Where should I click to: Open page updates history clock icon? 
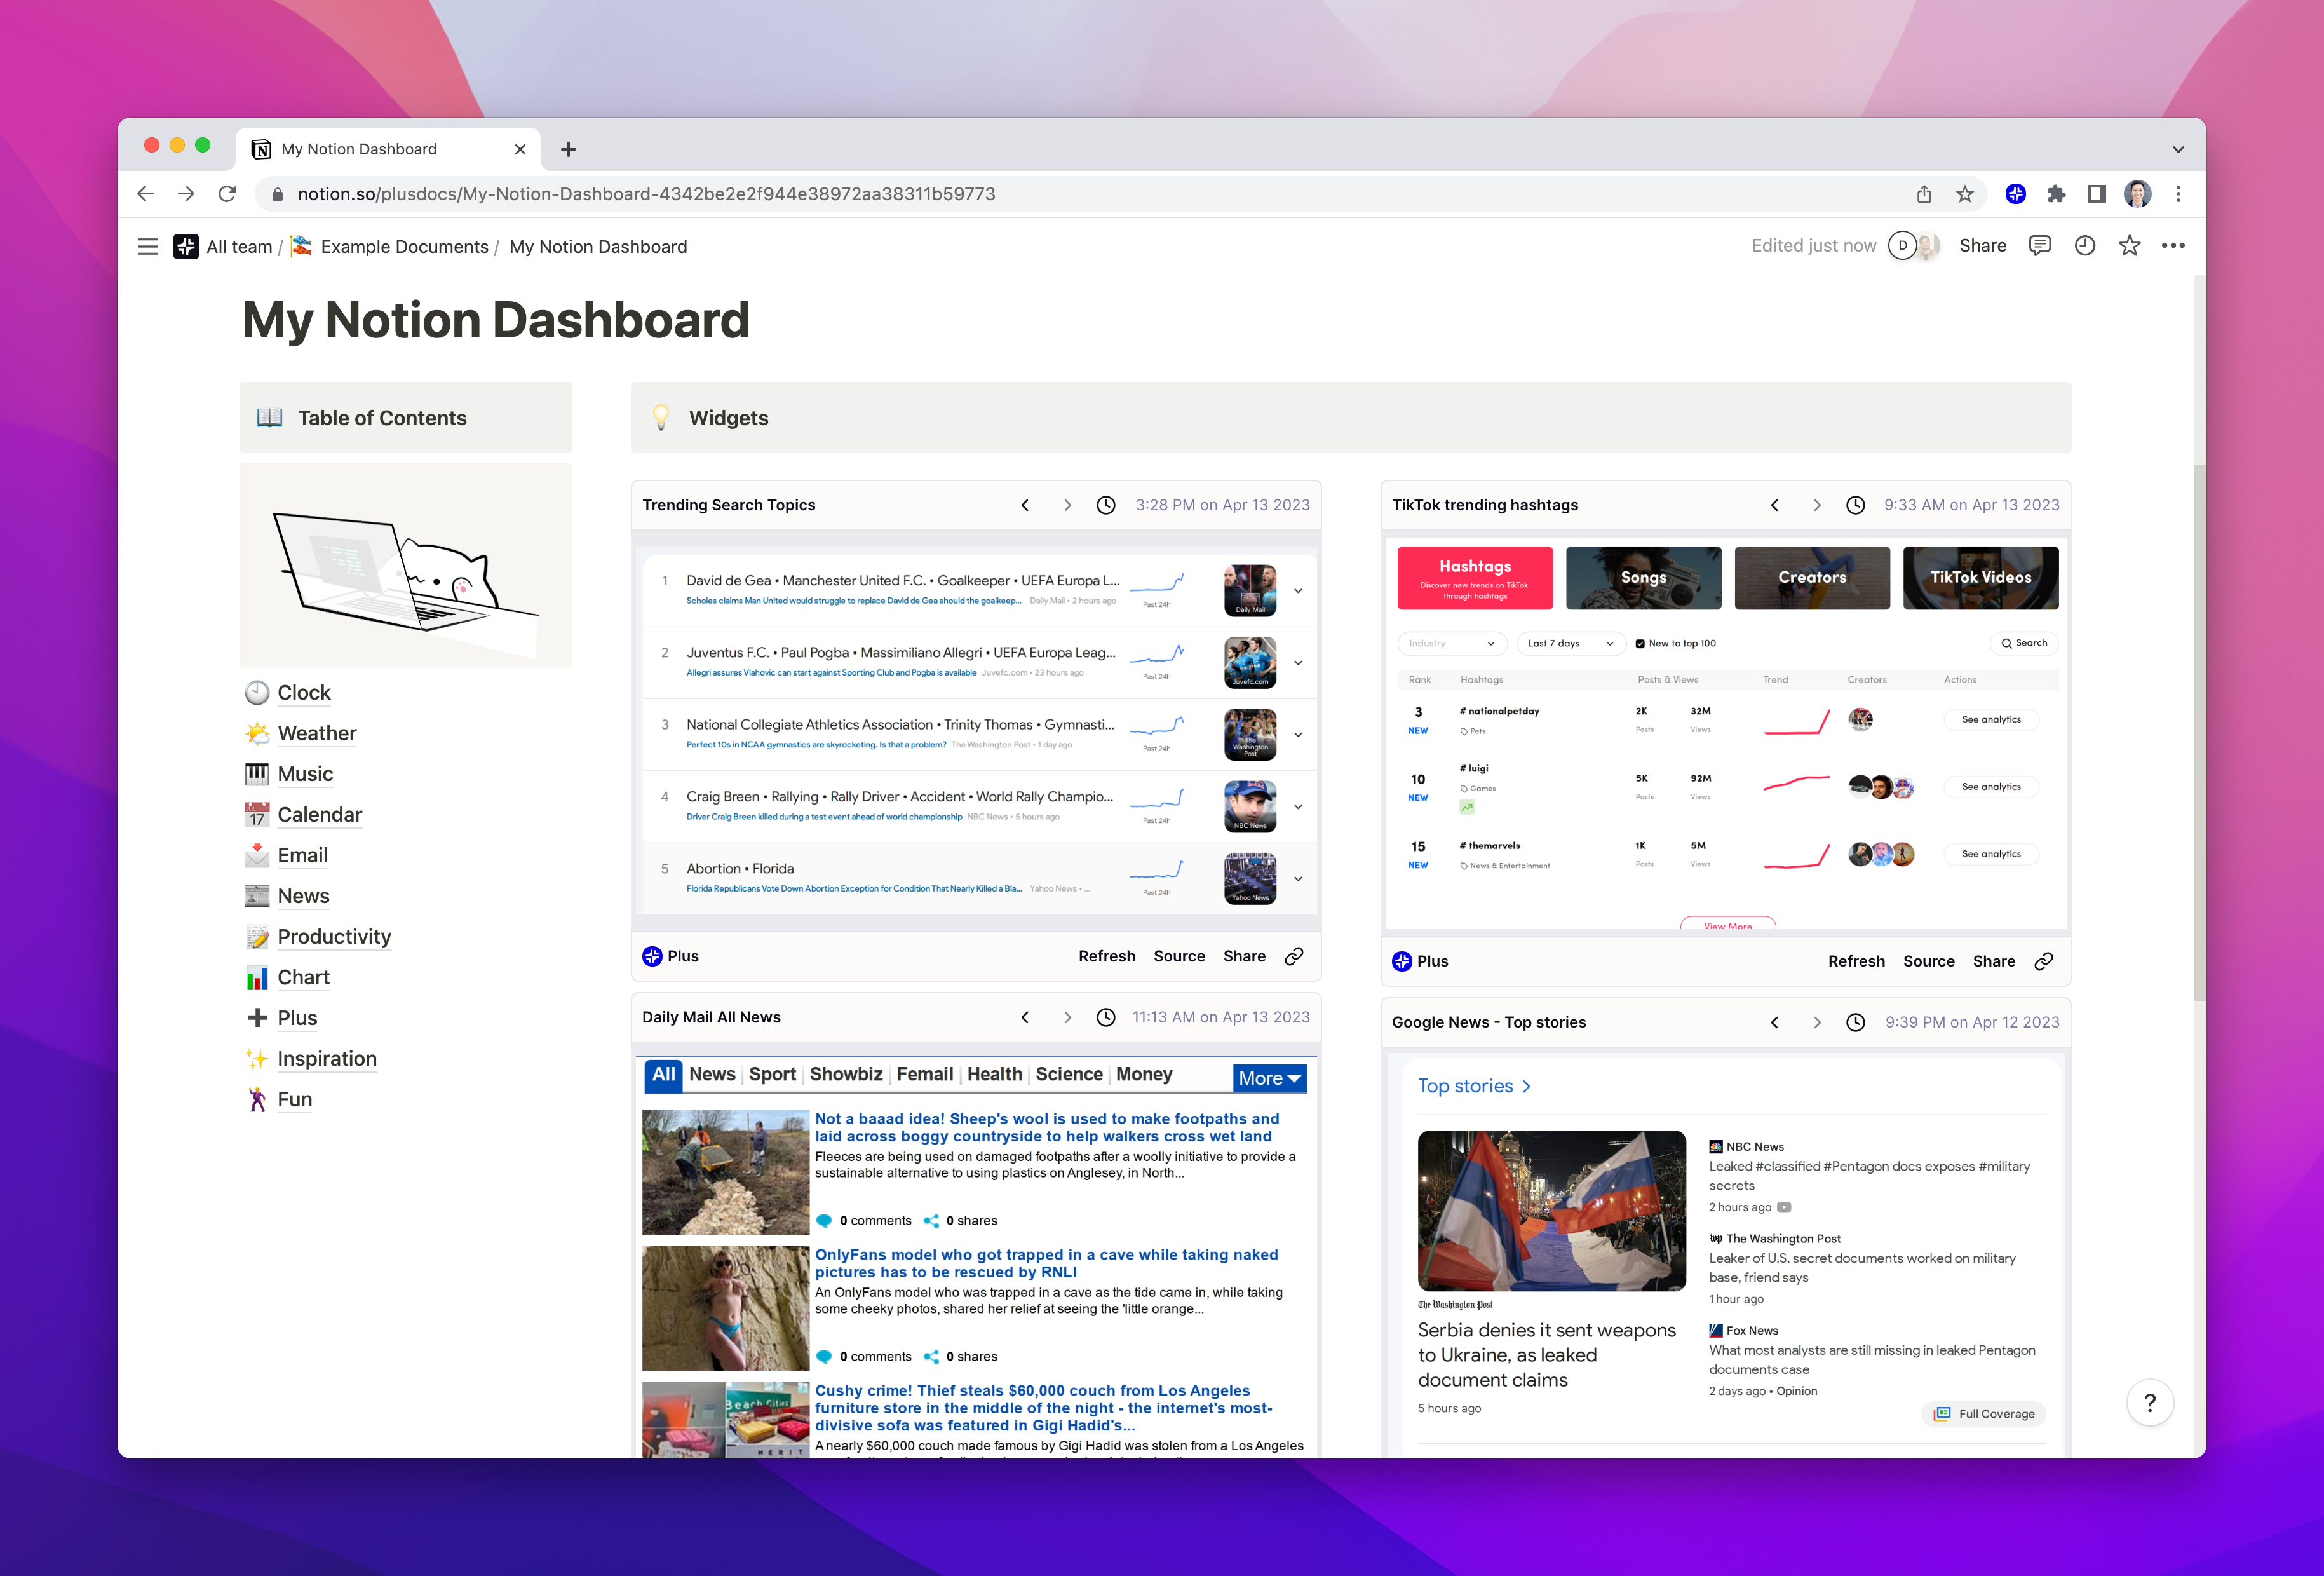click(2084, 246)
